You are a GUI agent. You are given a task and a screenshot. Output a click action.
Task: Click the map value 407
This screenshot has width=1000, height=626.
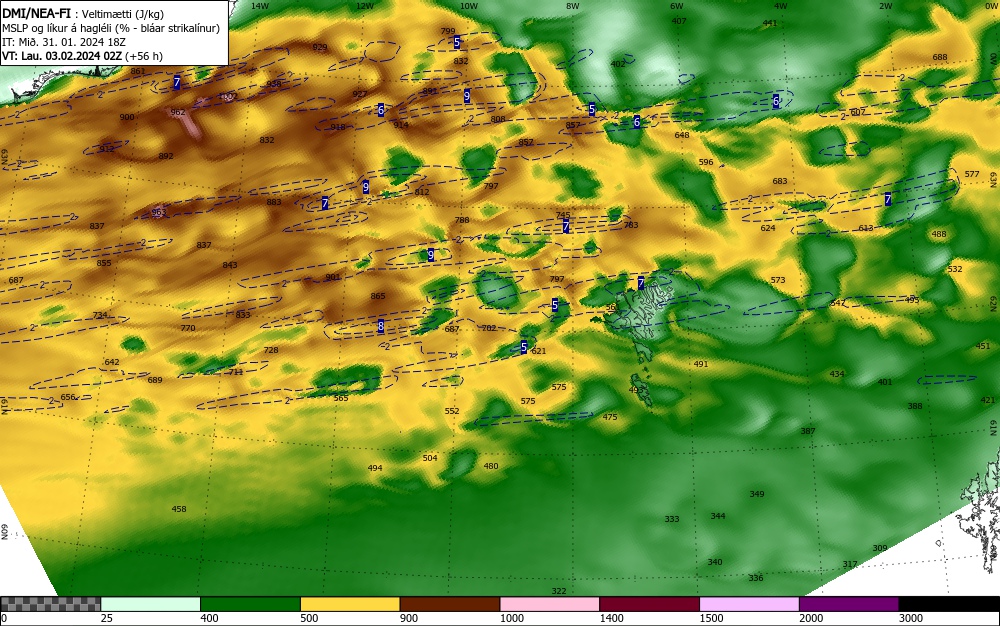pyautogui.click(x=679, y=21)
